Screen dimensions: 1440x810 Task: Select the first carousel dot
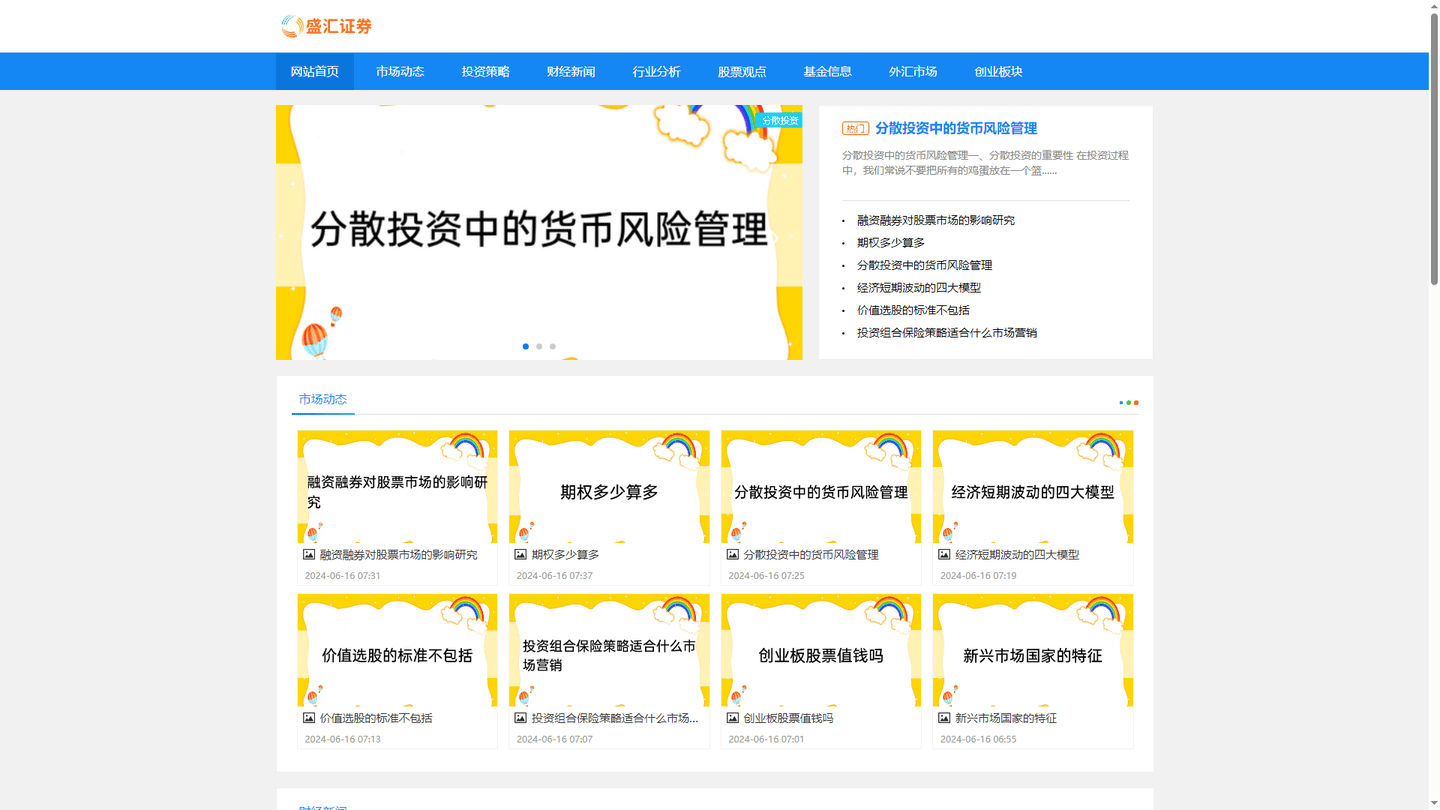(x=526, y=347)
